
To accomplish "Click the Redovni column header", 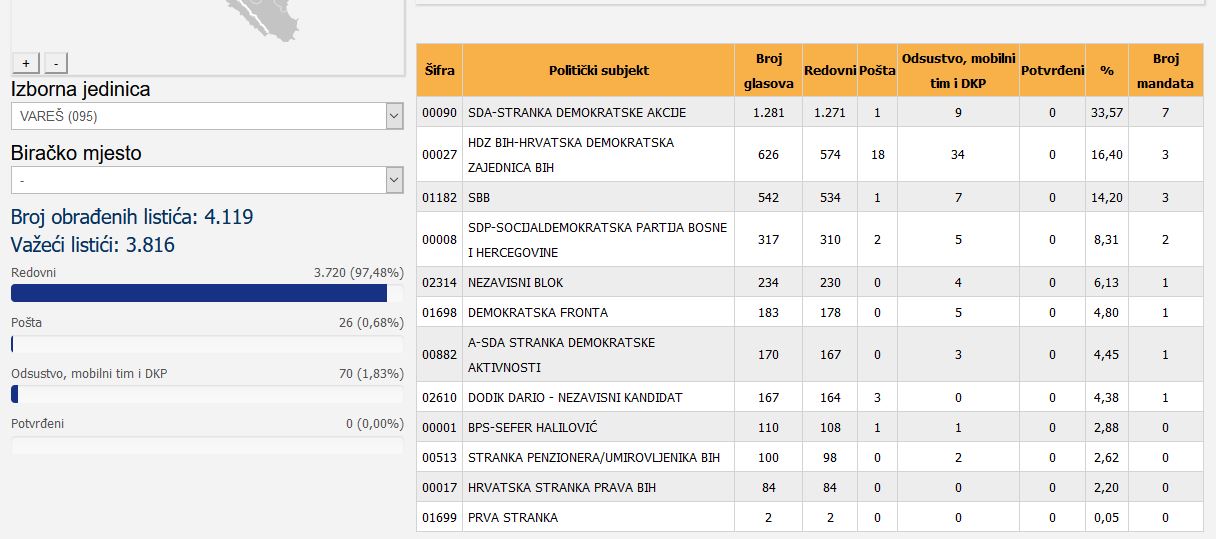I will (x=830, y=70).
